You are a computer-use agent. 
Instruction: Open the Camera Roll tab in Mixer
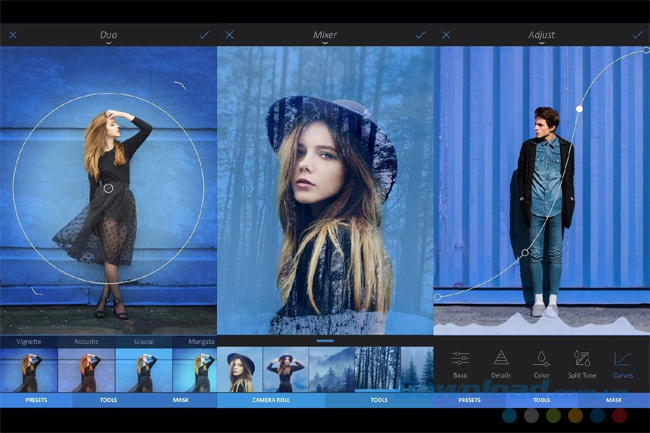tap(272, 400)
